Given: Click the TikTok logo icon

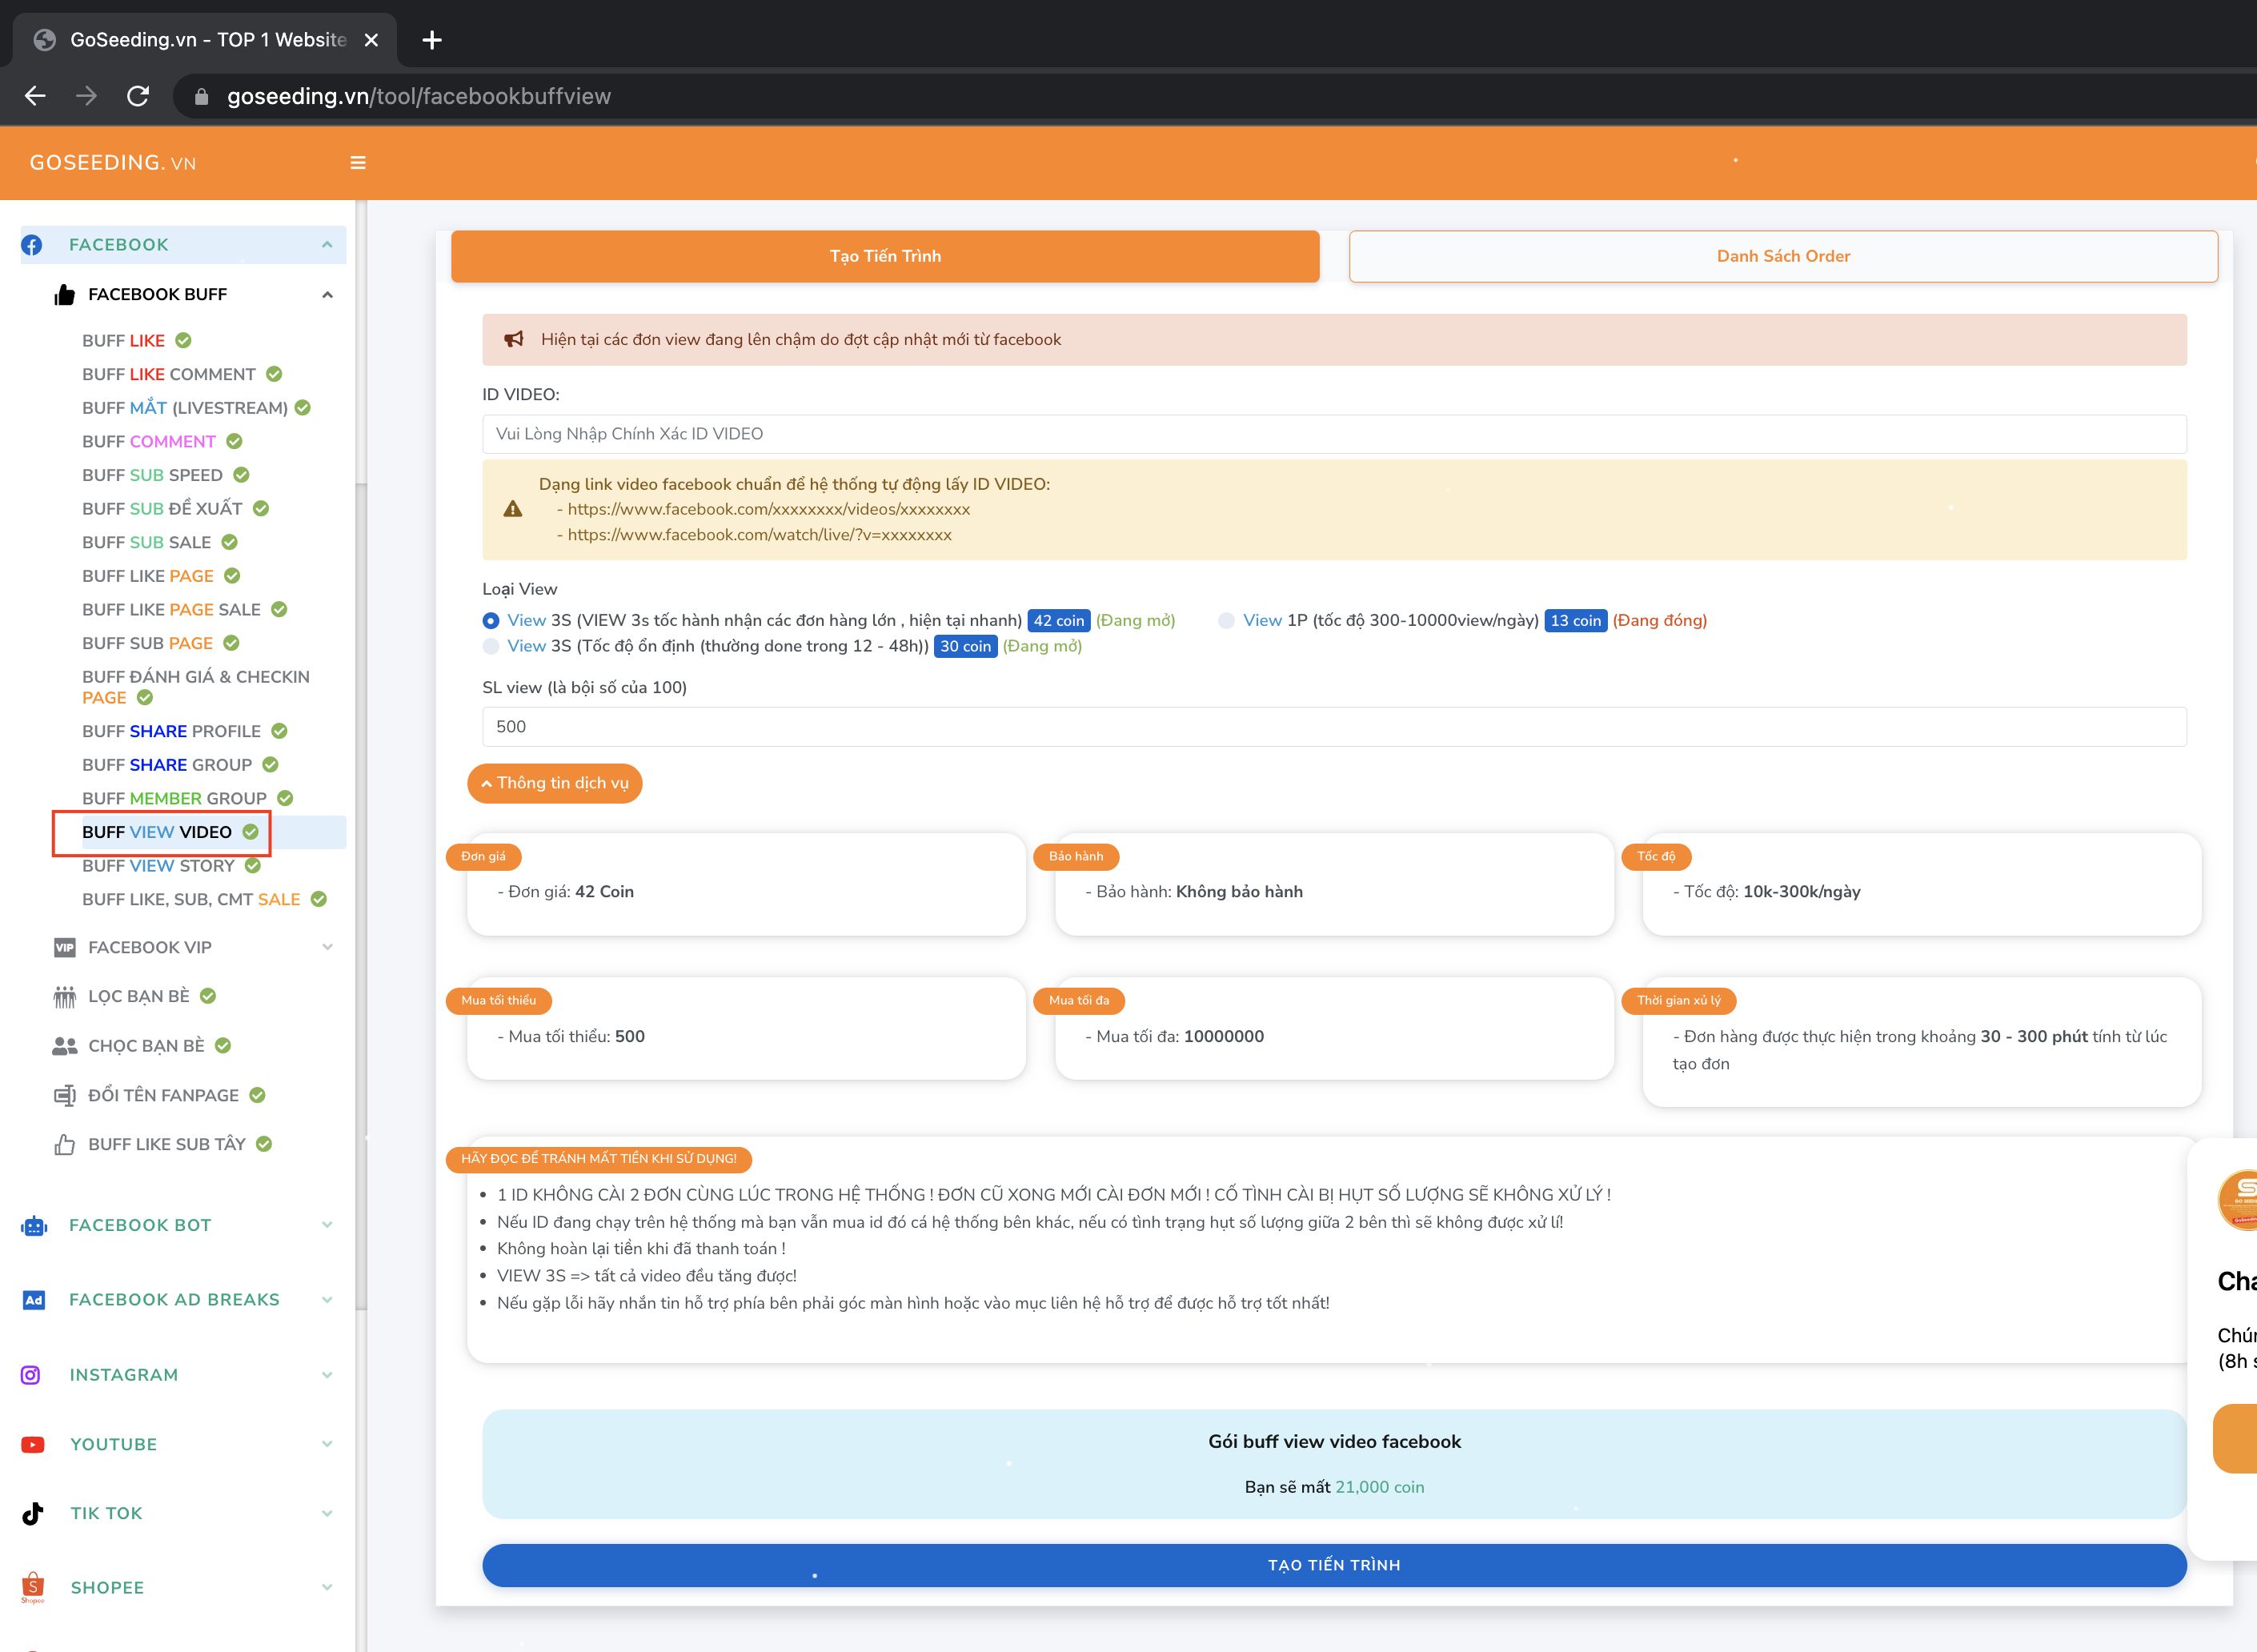Looking at the screenshot, I should pyautogui.click(x=33, y=1513).
